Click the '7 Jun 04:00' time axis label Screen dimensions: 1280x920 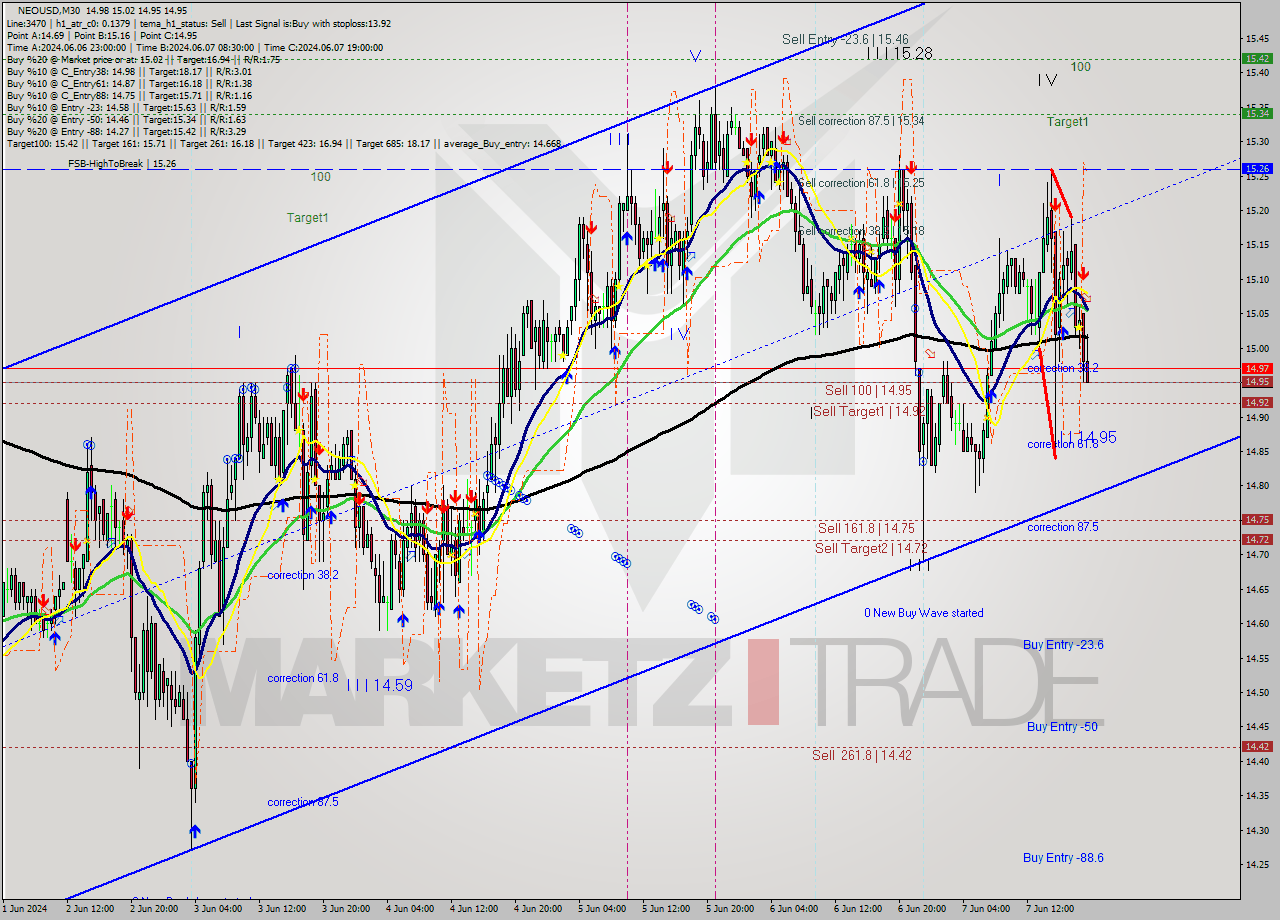(x=987, y=909)
